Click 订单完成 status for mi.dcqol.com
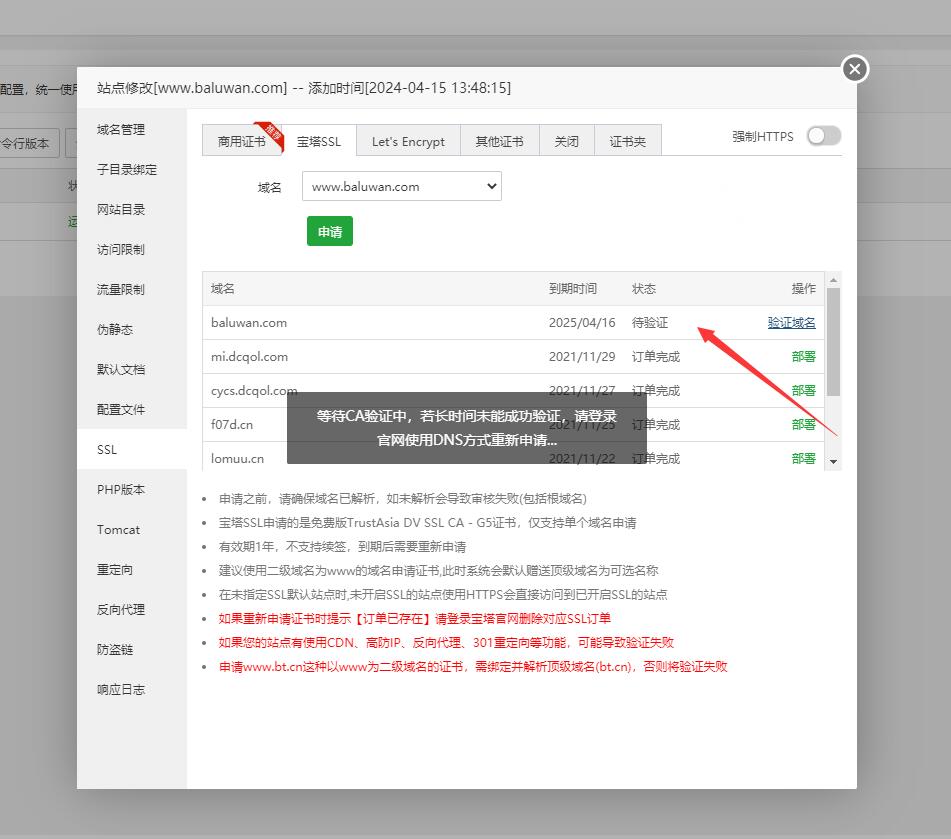This screenshot has width=951, height=839. (656, 357)
